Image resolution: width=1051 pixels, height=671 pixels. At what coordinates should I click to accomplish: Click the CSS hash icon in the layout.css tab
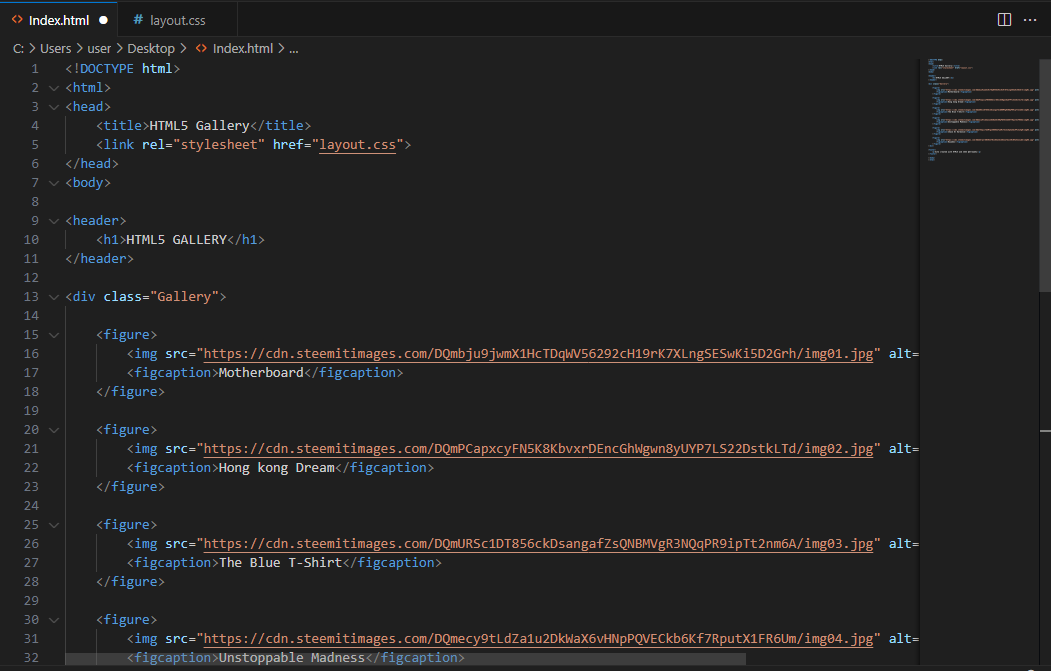pyautogui.click(x=138, y=20)
